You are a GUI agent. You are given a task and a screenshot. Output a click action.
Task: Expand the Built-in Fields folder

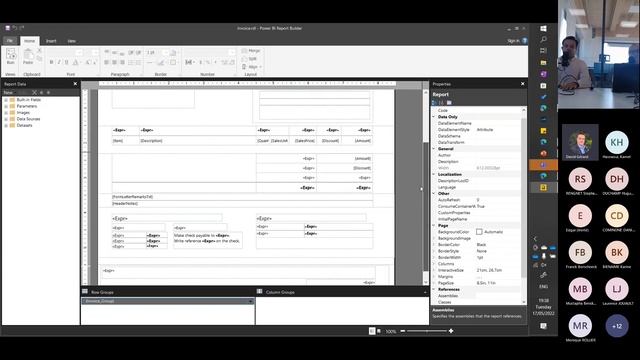point(6,100)
